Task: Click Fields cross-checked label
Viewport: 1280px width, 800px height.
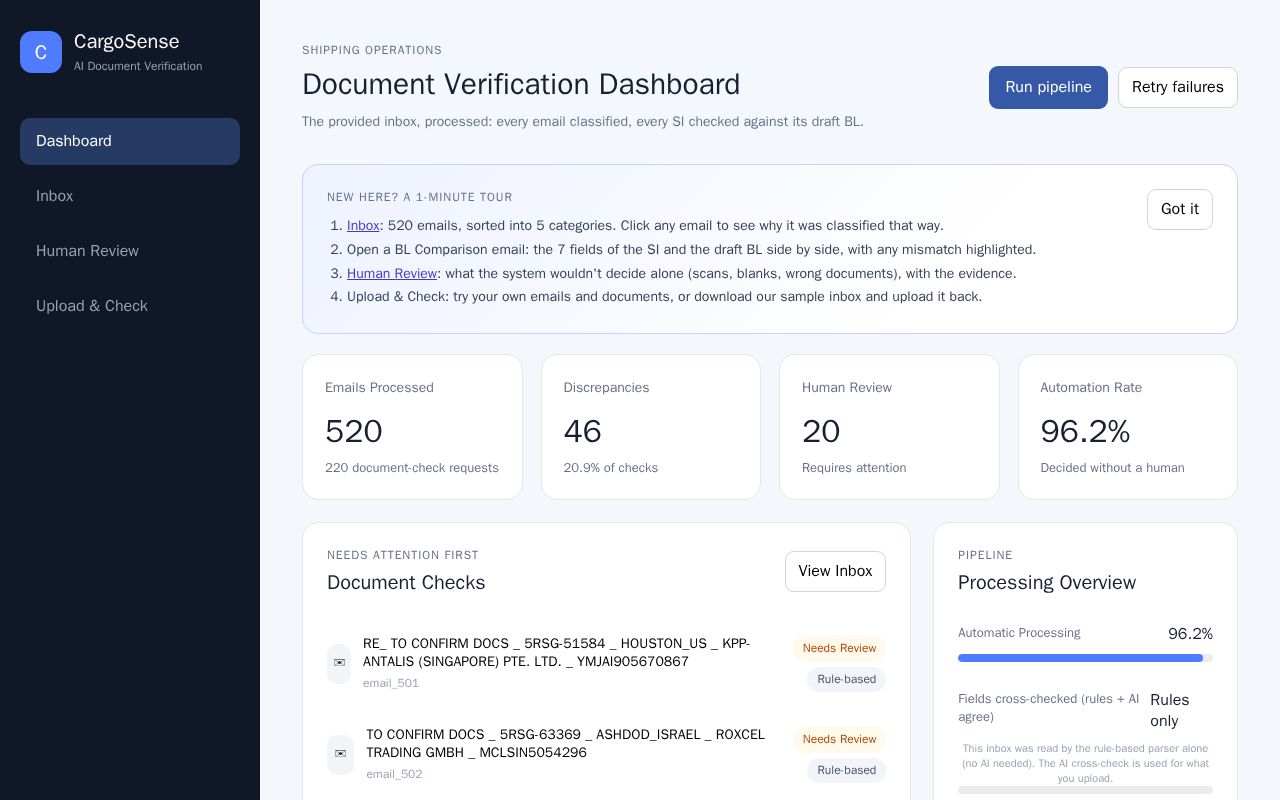Action: pos(1048,708)
